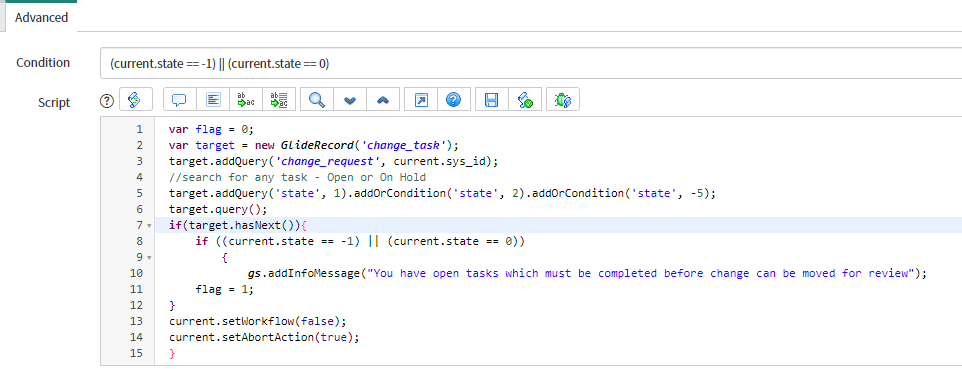Click the syntax check script icon
Screen dimensions: 962x369
point(525,100)
